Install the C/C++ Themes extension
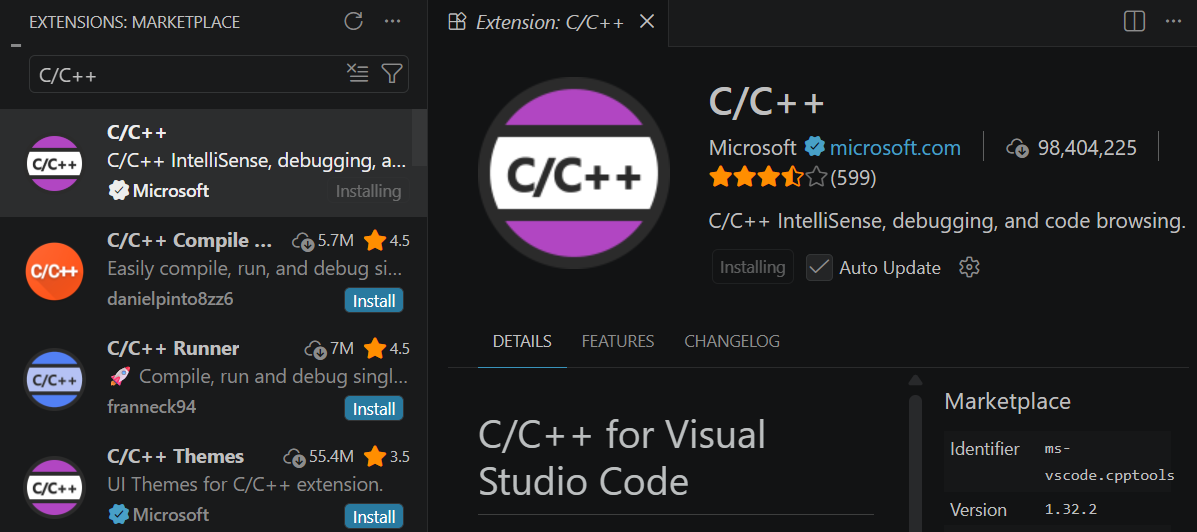Image resolution: width=1197 pixels, height=532 pixels. (x=374, y=517)
